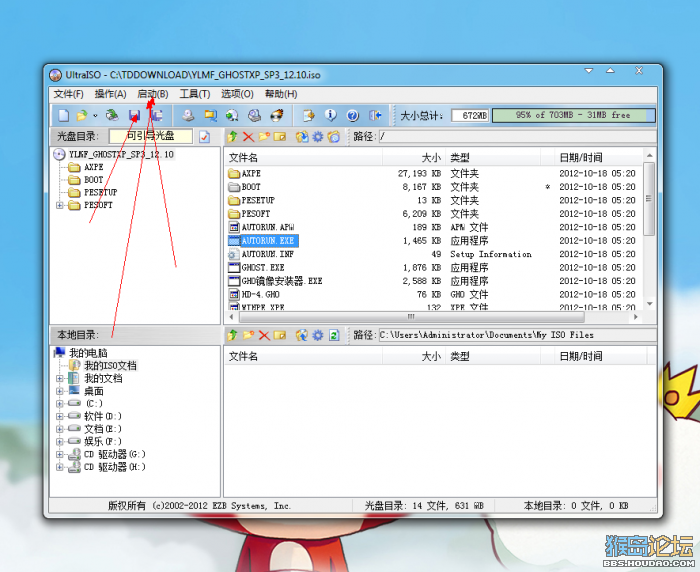The image size is (700, 572).
Task: Click the Make CD image icon
Action: (x=188, y=116)
